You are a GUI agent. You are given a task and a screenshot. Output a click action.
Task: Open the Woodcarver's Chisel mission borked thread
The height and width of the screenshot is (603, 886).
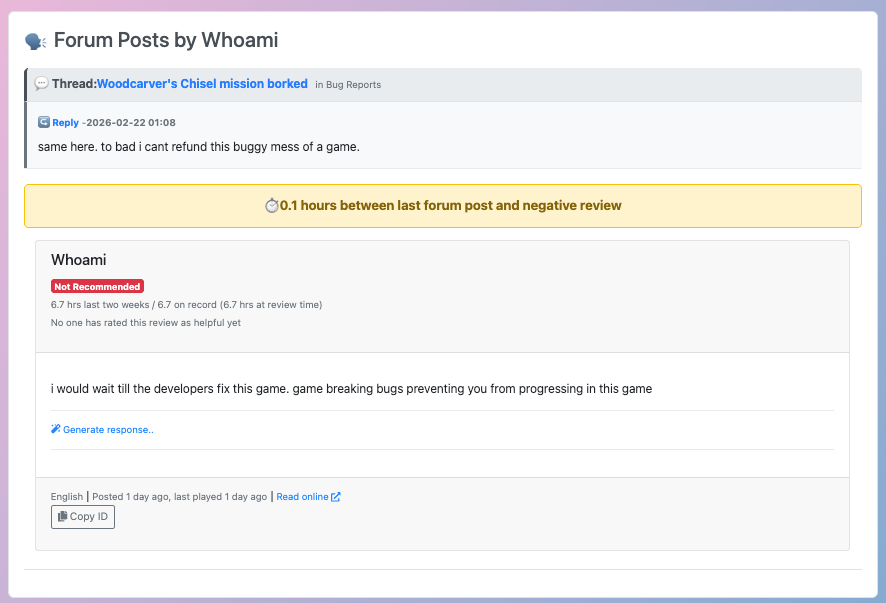pyautogui.click(x=202, y=84)
